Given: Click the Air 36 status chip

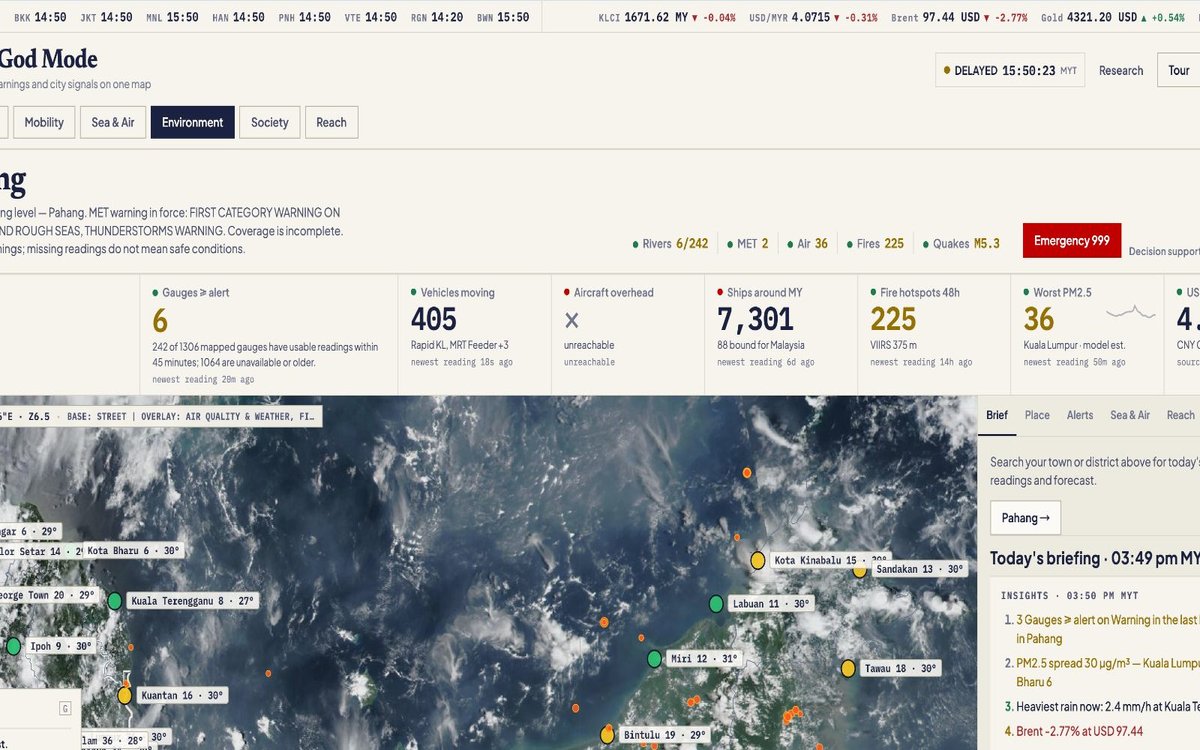Looking at the screenshot, I should (807, 243).
